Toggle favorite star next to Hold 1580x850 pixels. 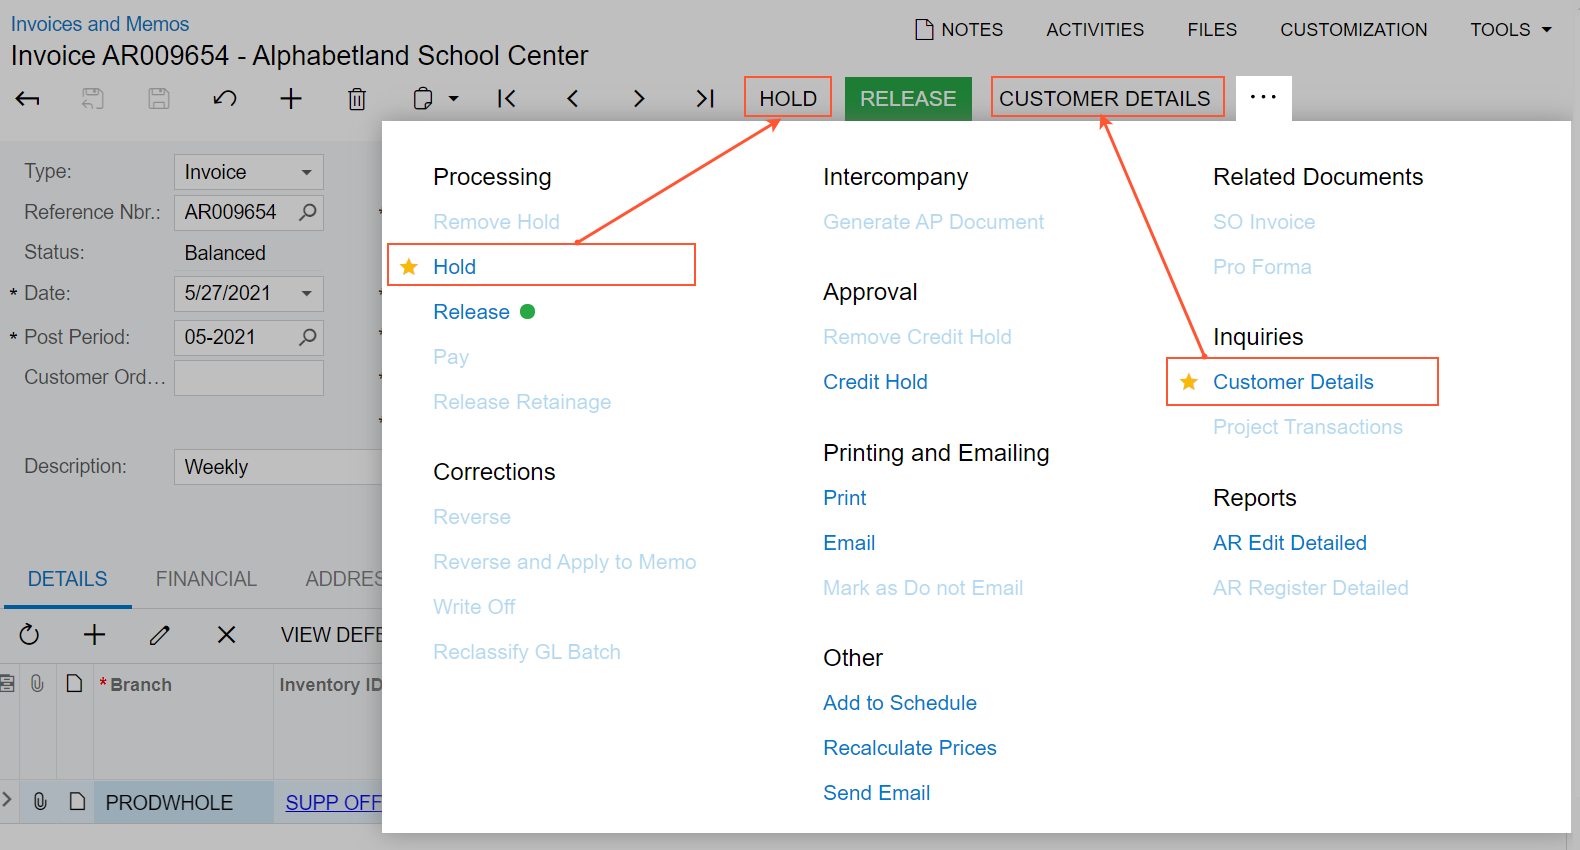[x=409, y=267]
